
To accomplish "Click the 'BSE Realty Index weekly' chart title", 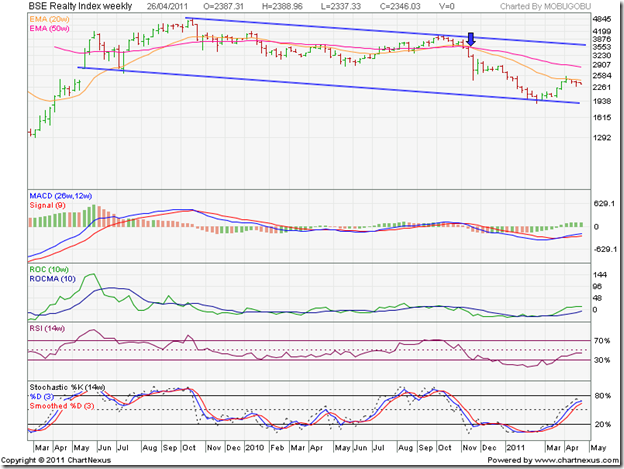I will [80, 6].
